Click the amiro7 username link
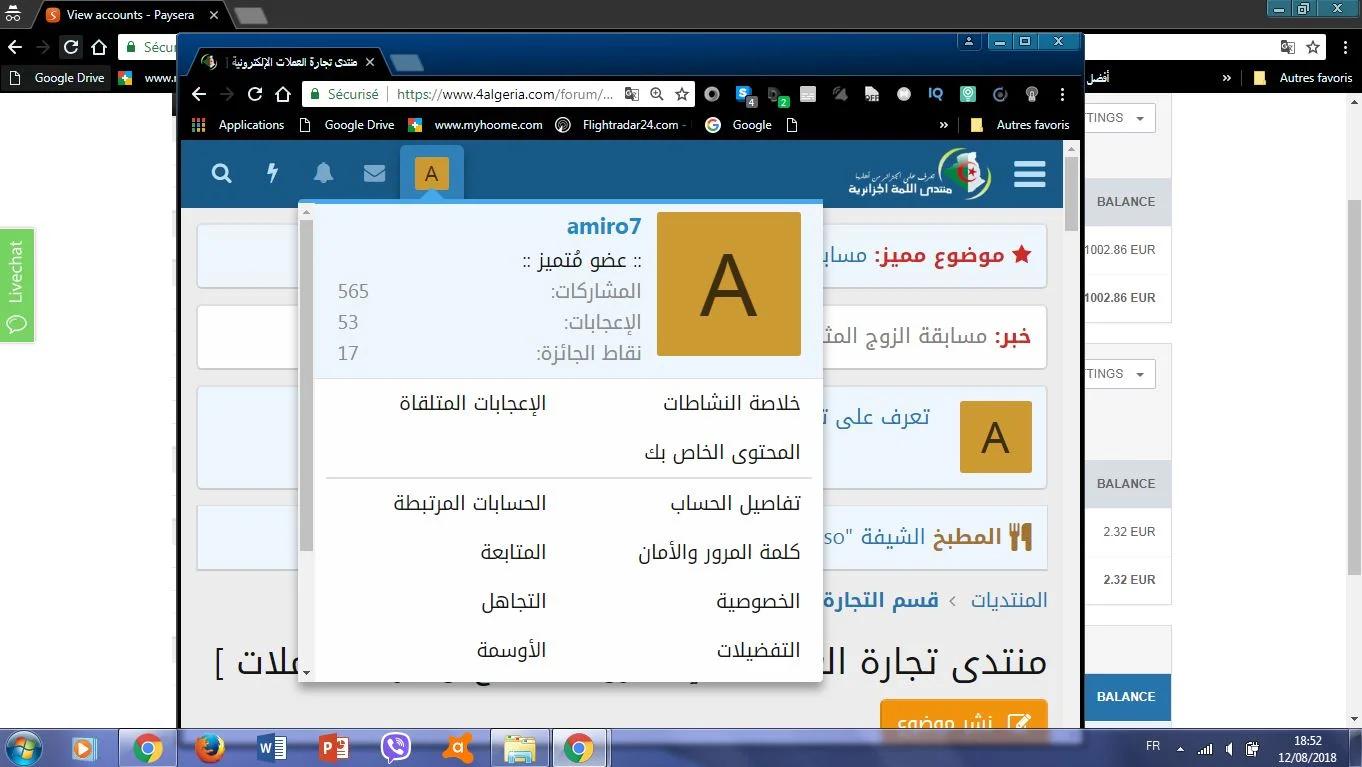 click(603, 227)
